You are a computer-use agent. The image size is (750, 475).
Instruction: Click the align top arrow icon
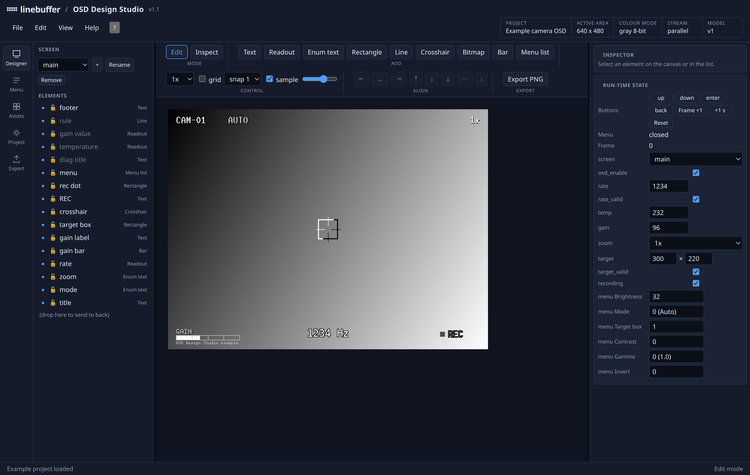click(416, 79)
